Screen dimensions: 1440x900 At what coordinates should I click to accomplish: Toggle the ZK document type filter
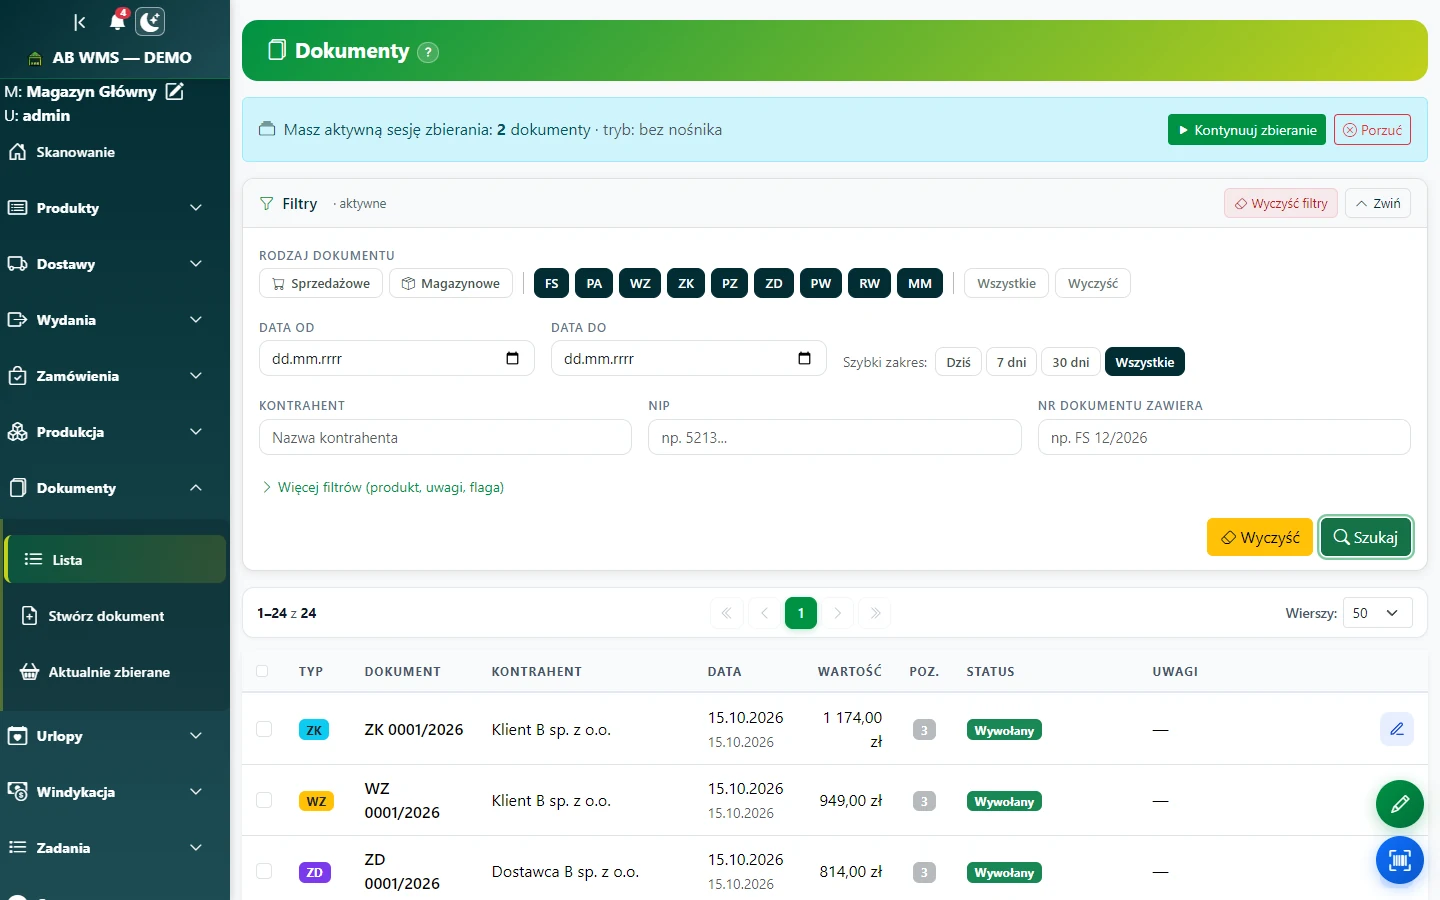[x=686, y=283]
